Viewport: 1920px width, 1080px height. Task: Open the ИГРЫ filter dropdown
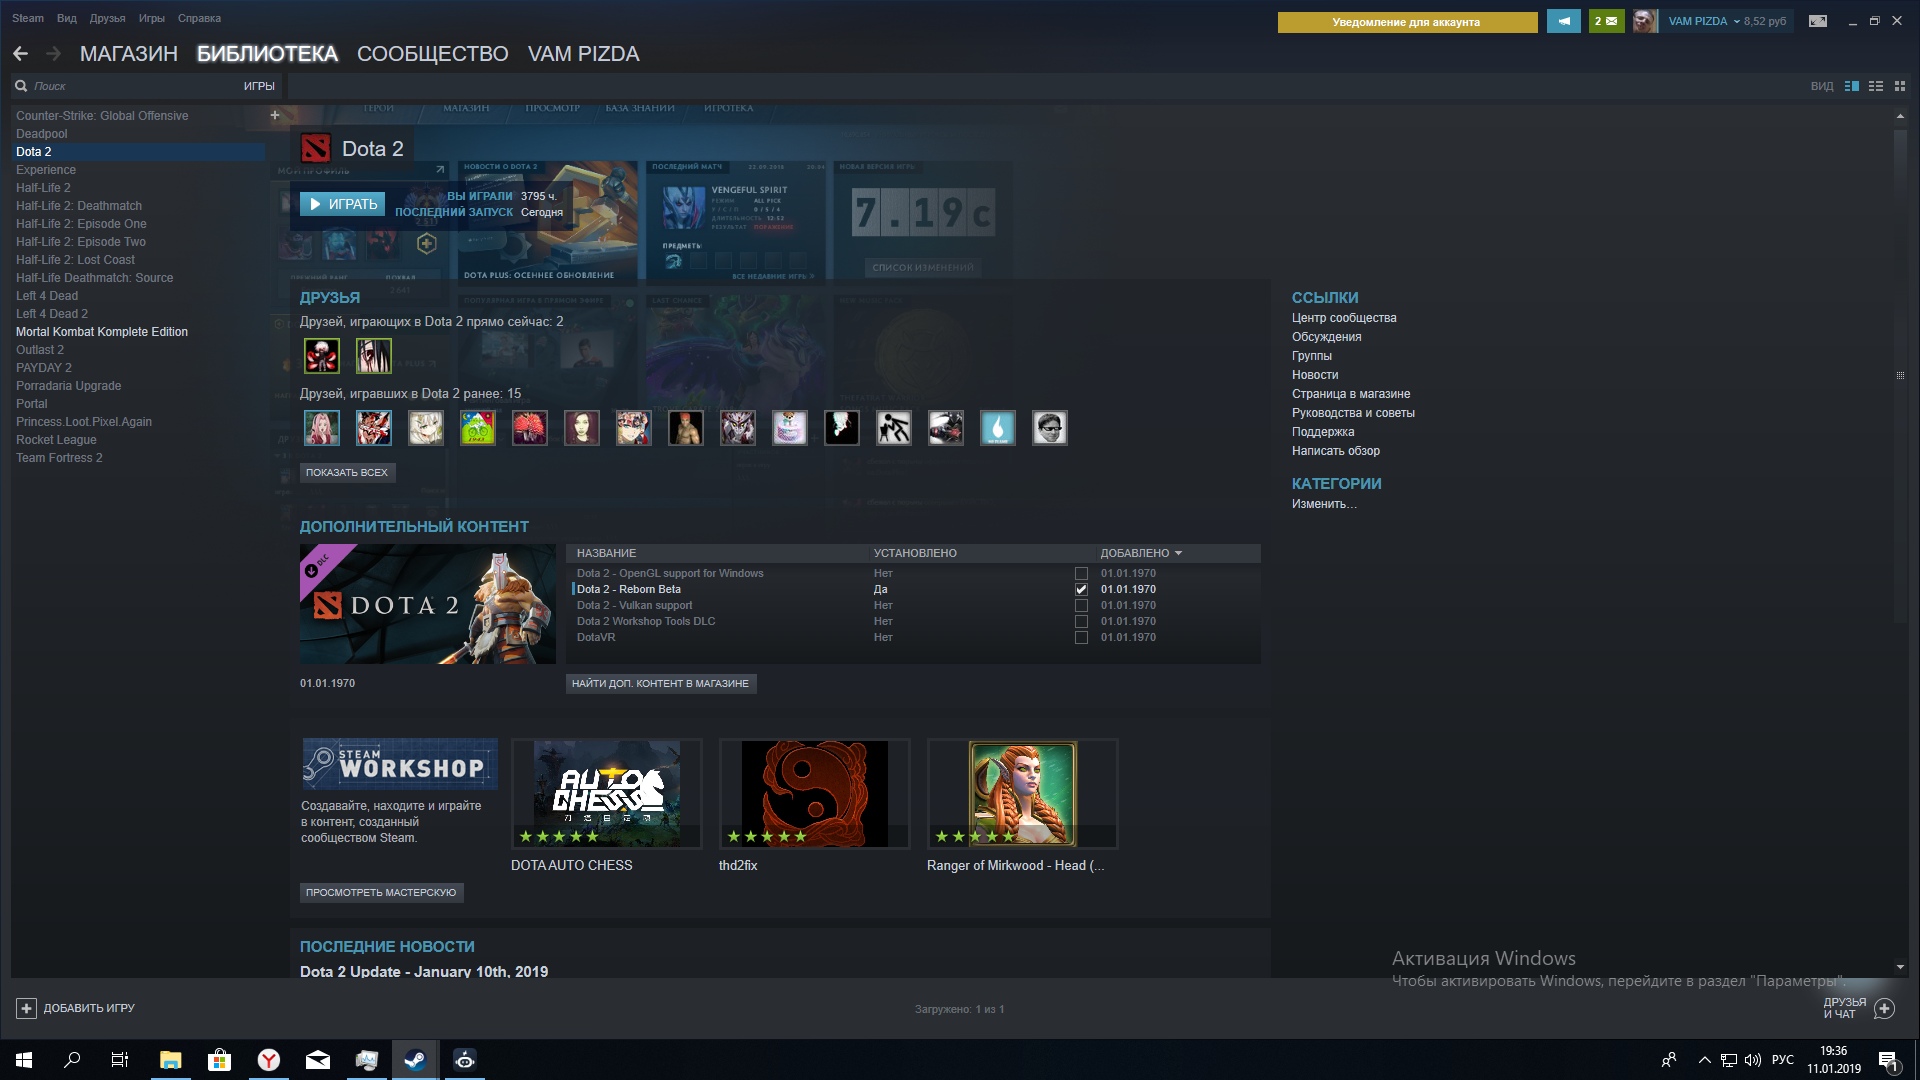(259, 86)
